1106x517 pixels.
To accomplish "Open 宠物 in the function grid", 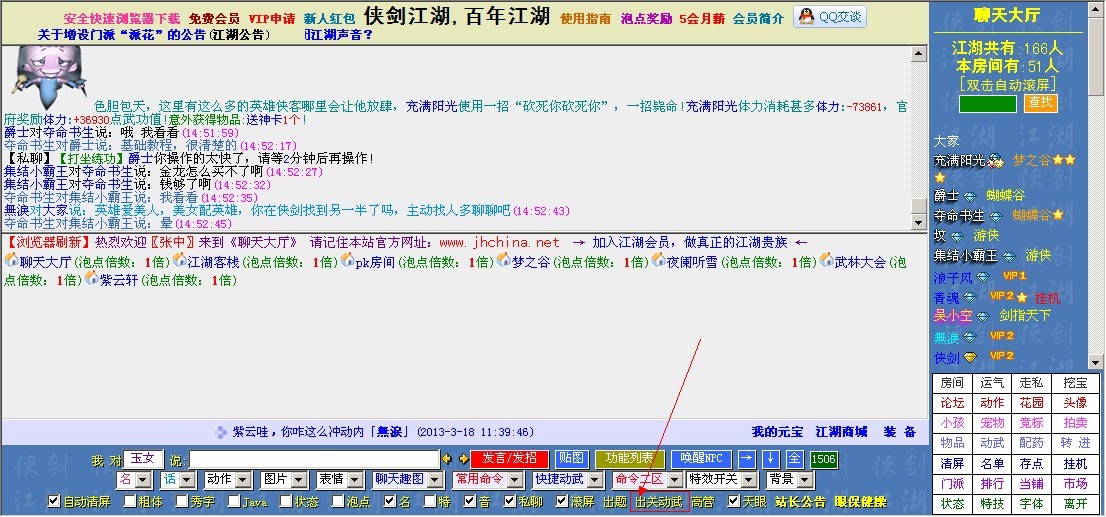I will (992, 422).
